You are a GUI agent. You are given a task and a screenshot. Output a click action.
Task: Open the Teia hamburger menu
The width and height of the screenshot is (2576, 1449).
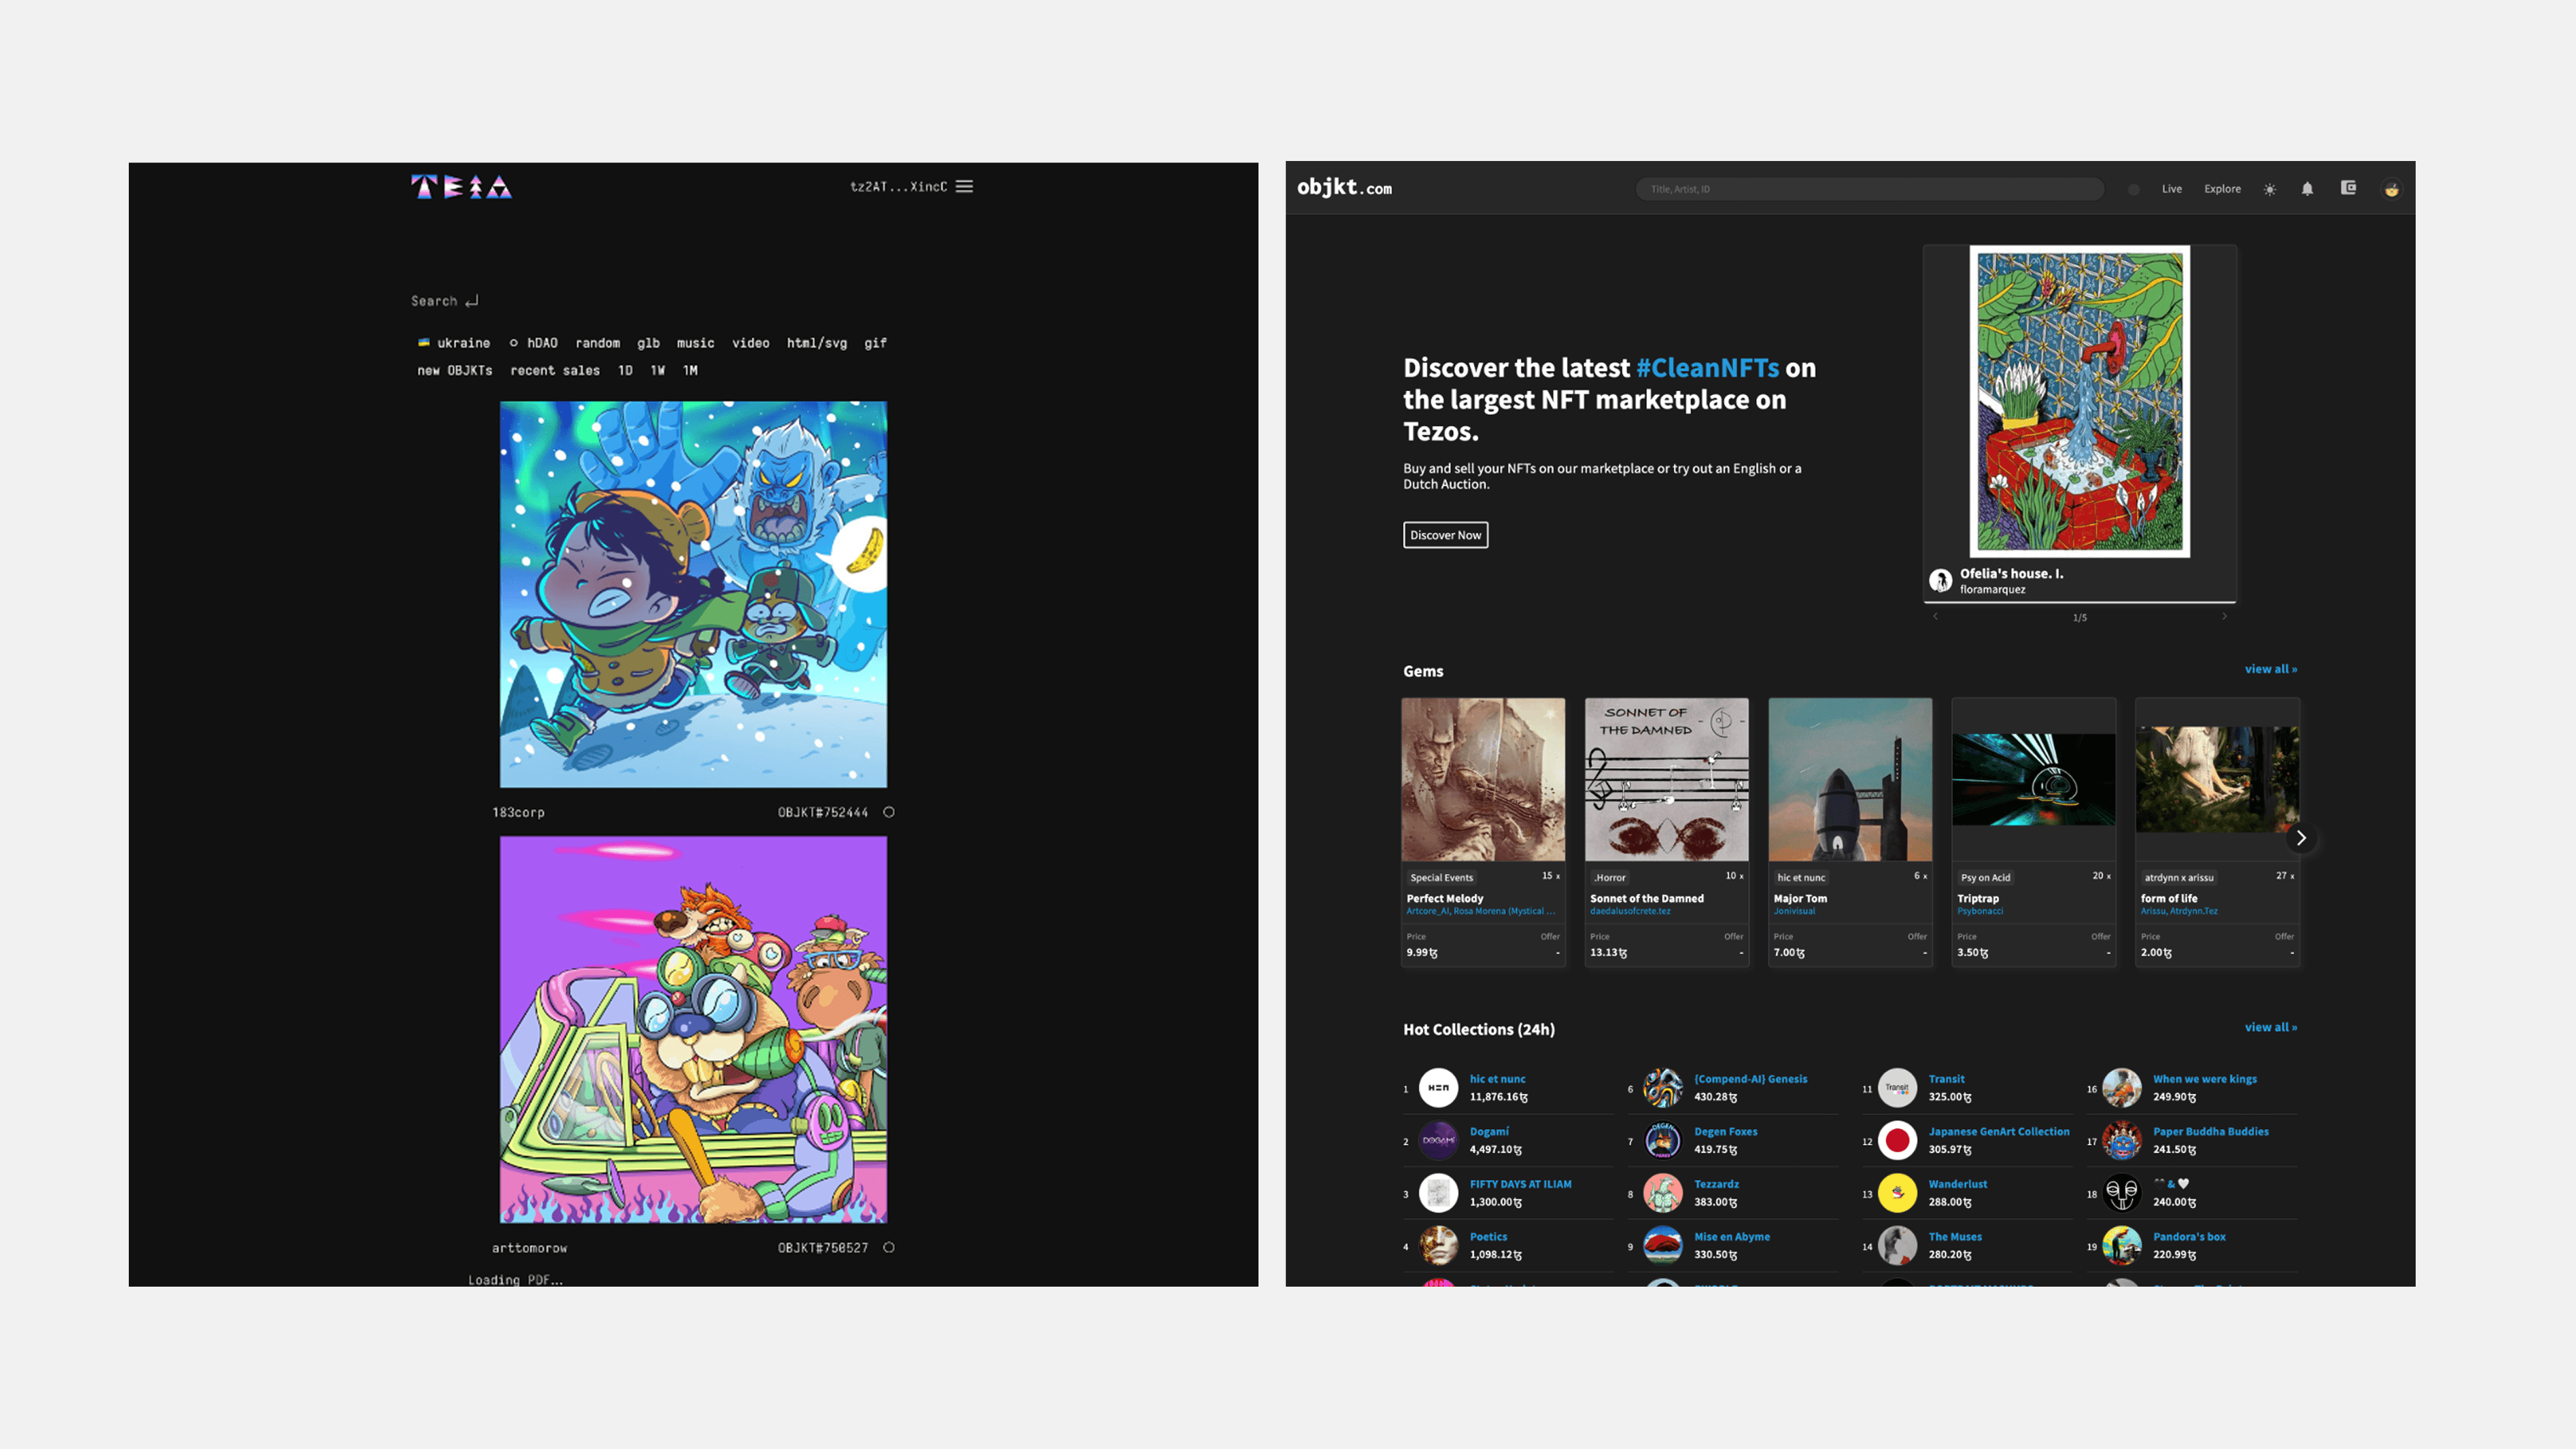tap(964, 187)
